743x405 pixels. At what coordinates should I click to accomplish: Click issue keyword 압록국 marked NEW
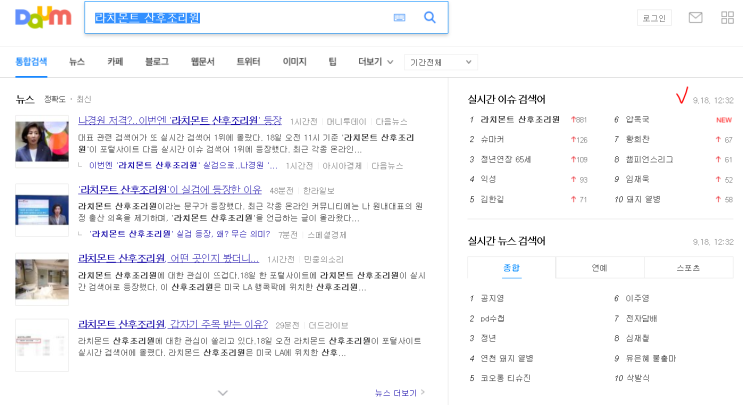click(x=637, y=119)
